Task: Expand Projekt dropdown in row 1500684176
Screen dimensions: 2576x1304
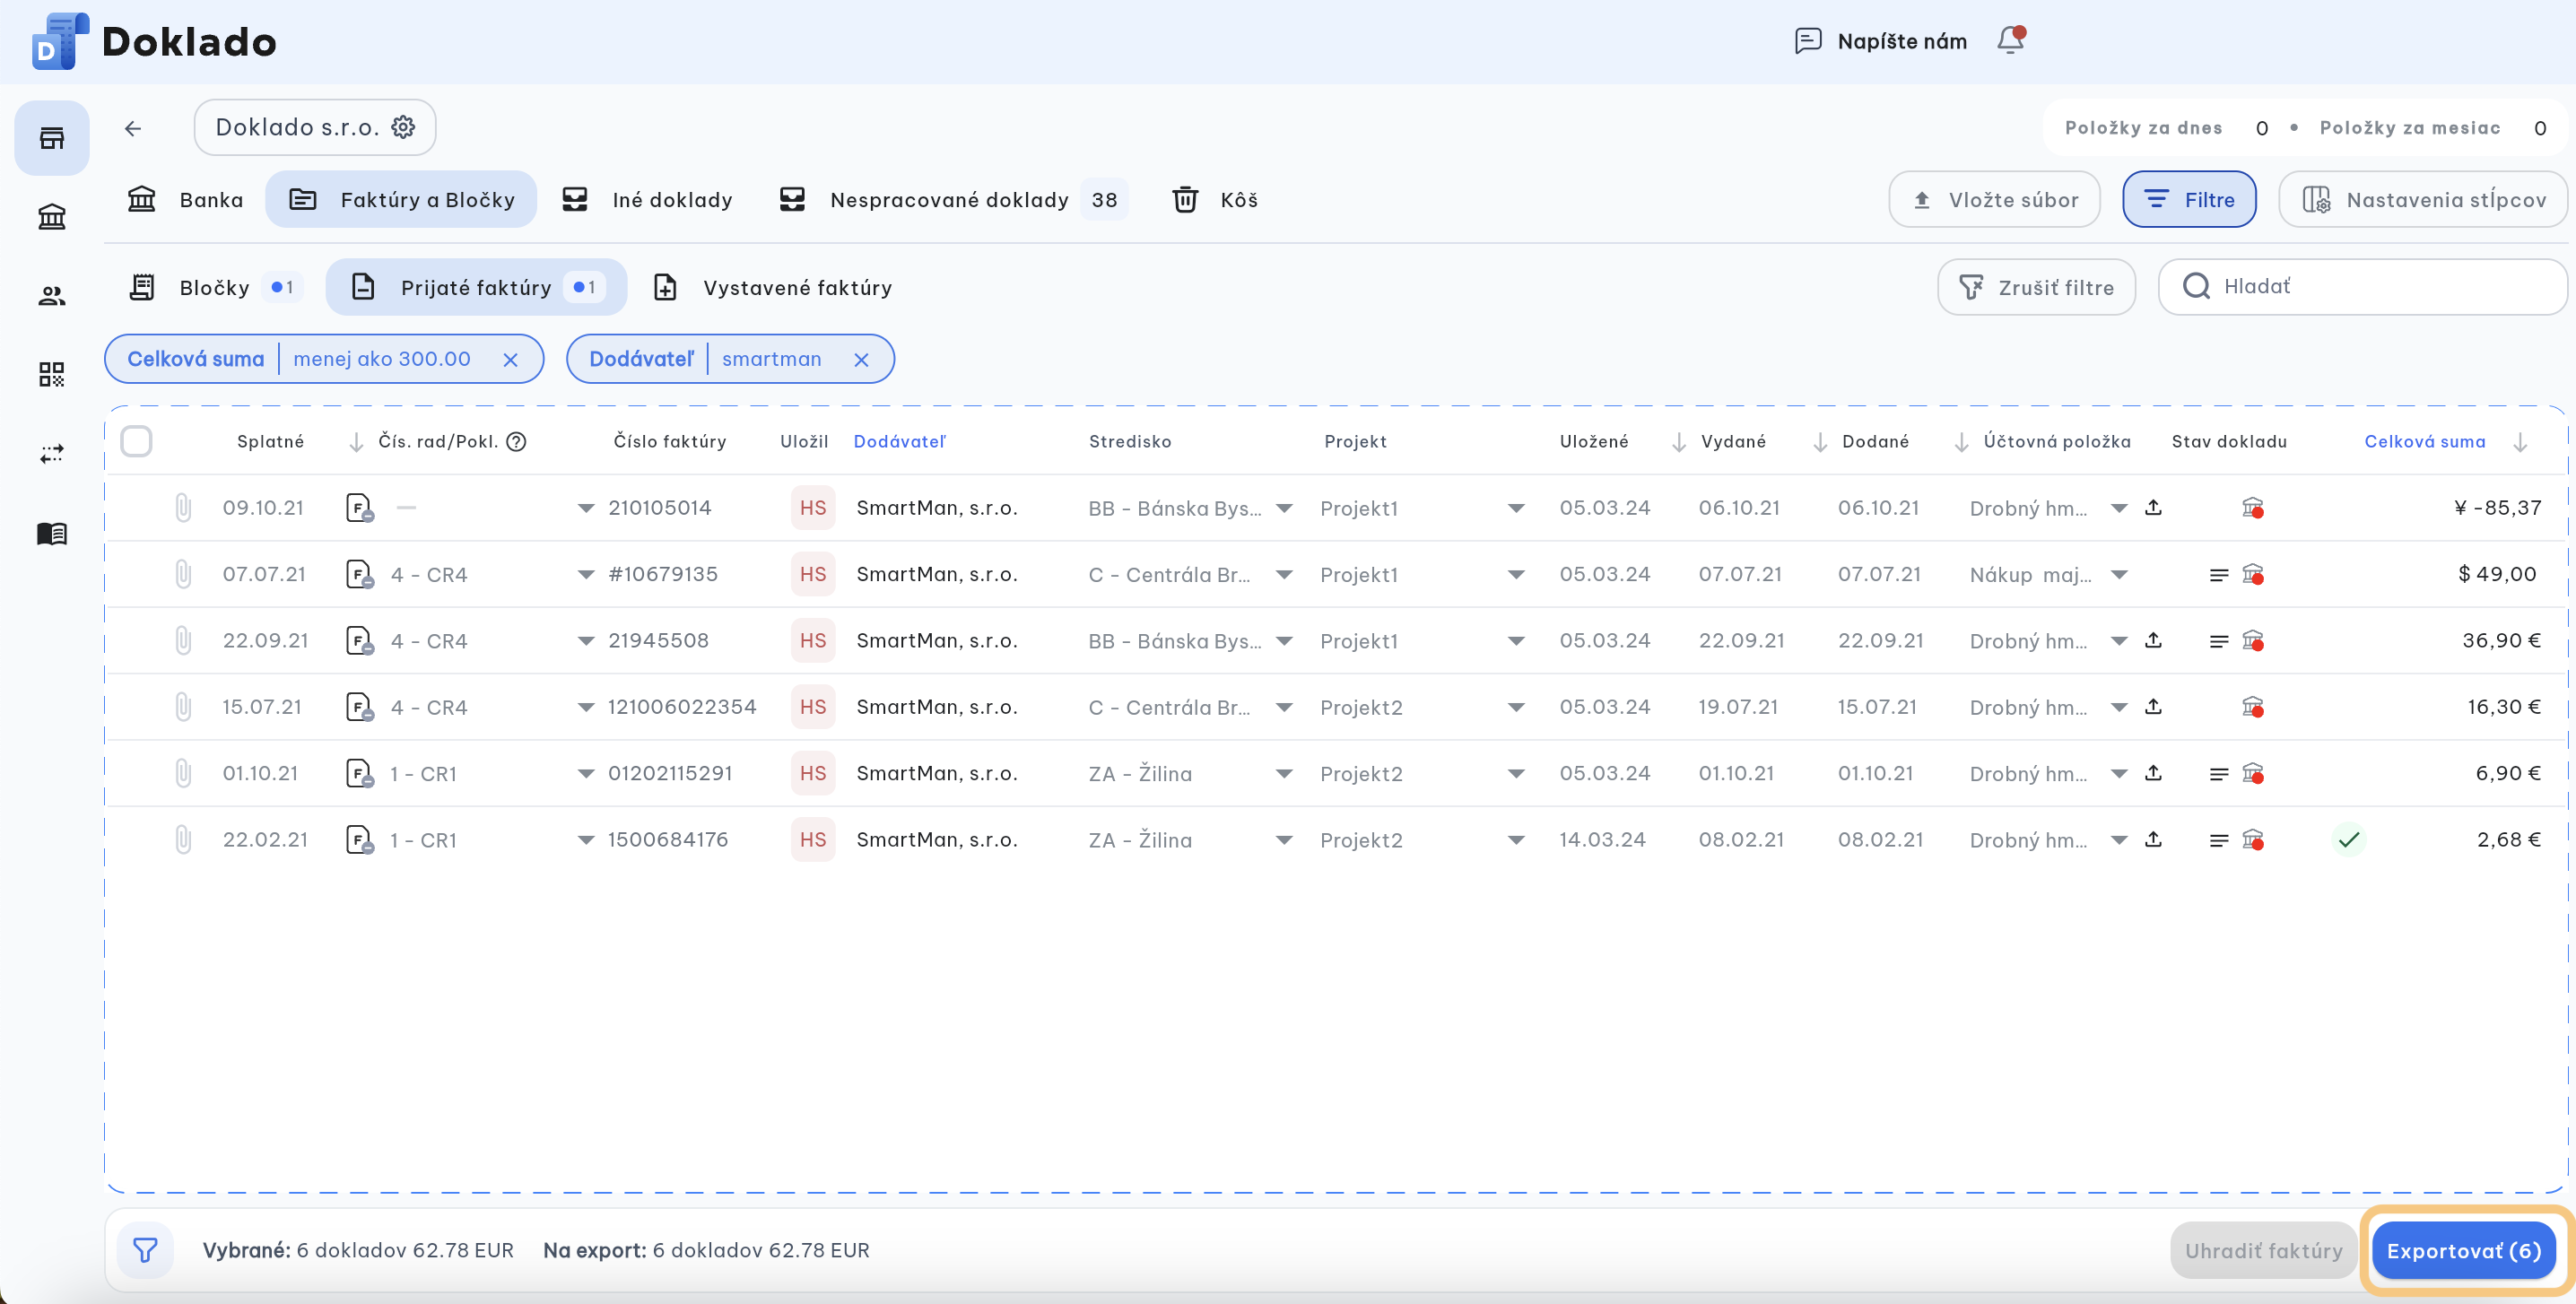Action: pos(1517,840)
